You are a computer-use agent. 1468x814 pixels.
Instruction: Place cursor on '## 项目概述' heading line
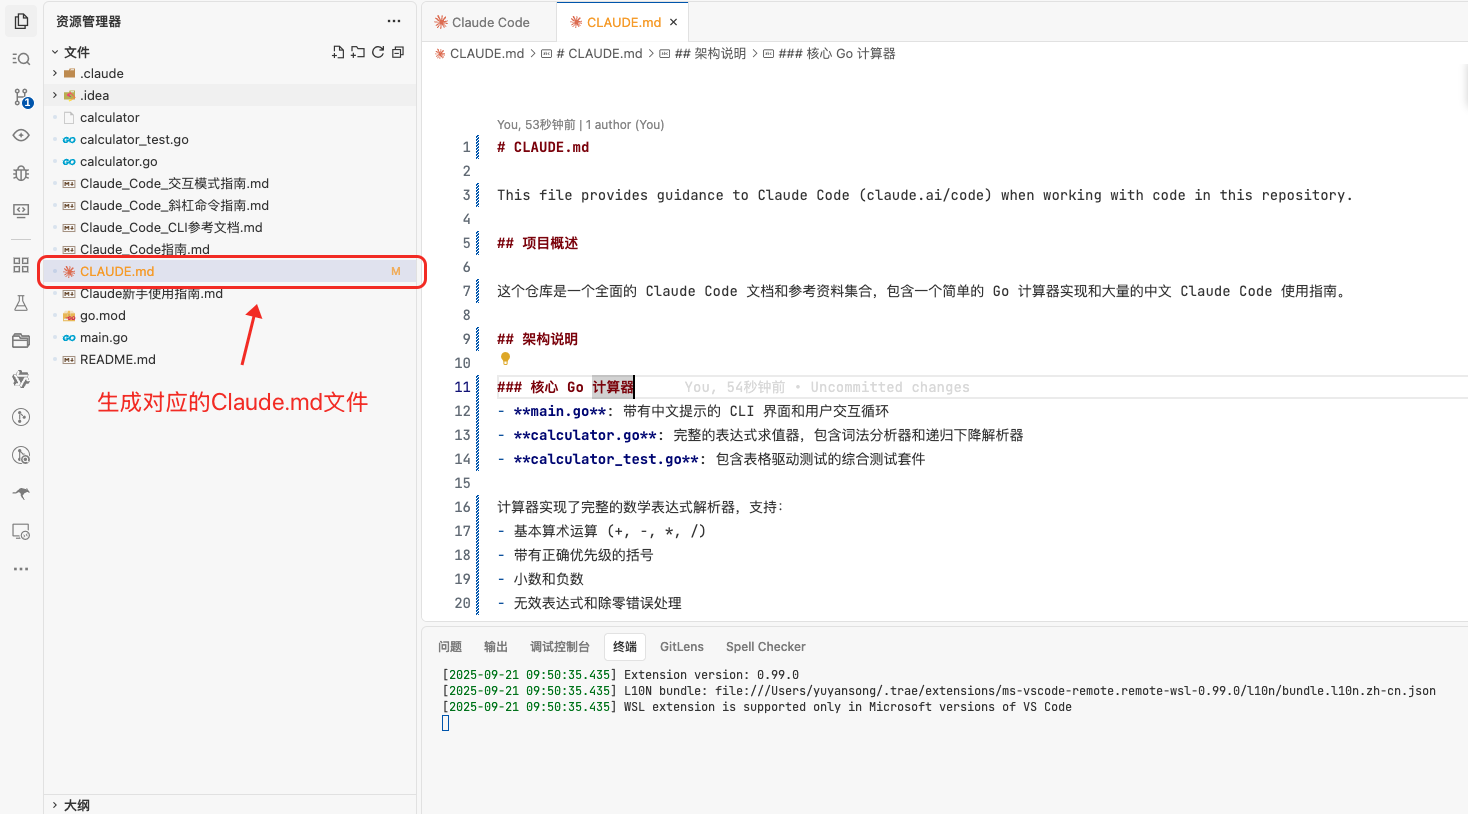pos(538,243)
